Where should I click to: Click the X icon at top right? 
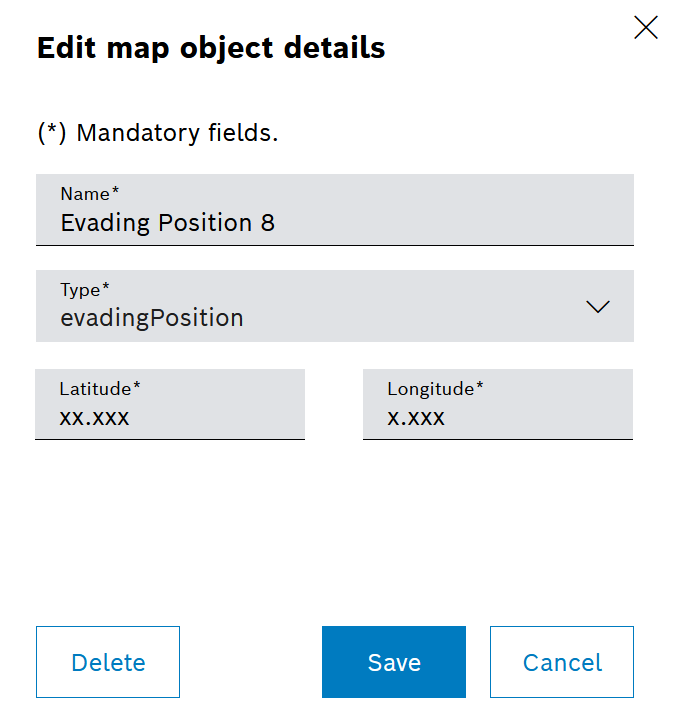(646, 28)
